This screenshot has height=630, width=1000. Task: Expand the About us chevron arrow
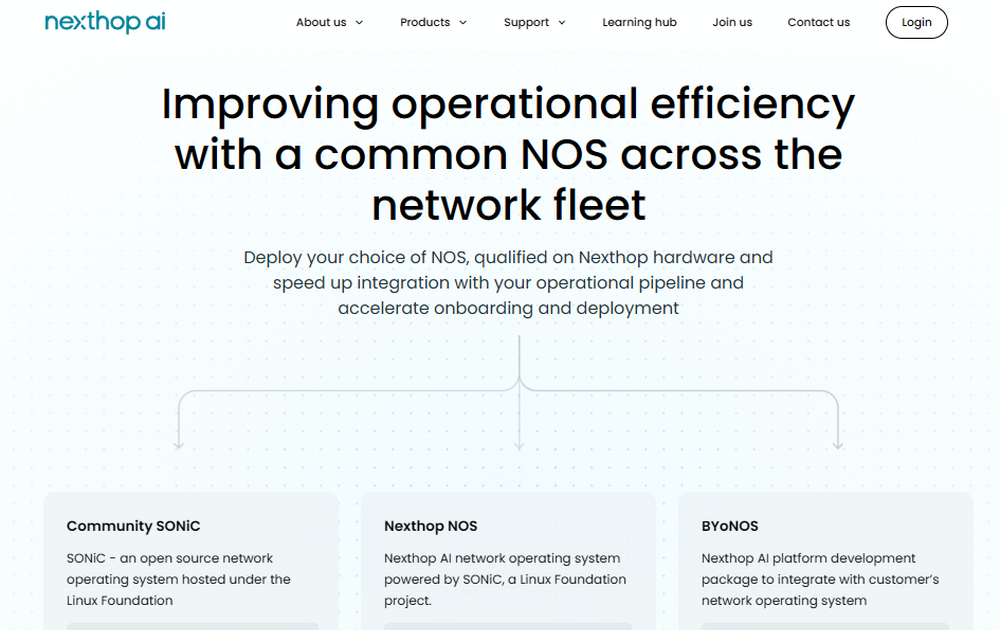(x=359, y=22)
